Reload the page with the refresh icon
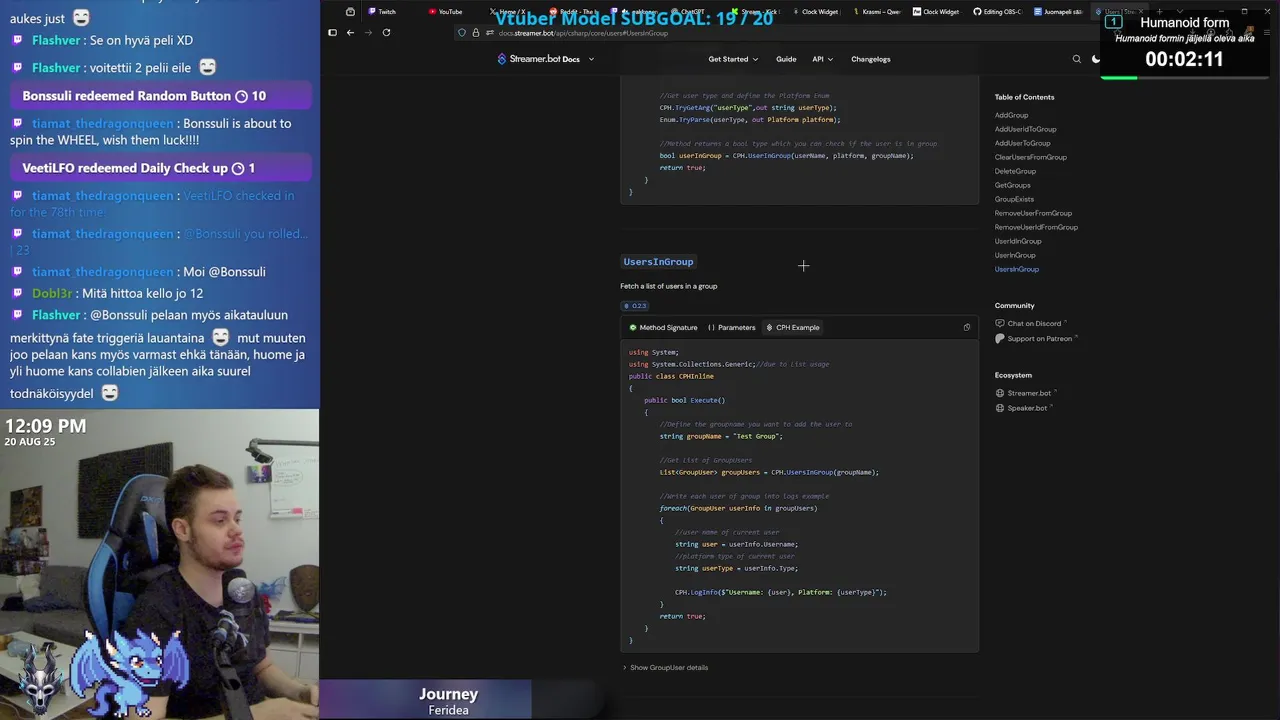This screenshot has height=720, width=1280. tap(386, 32)
